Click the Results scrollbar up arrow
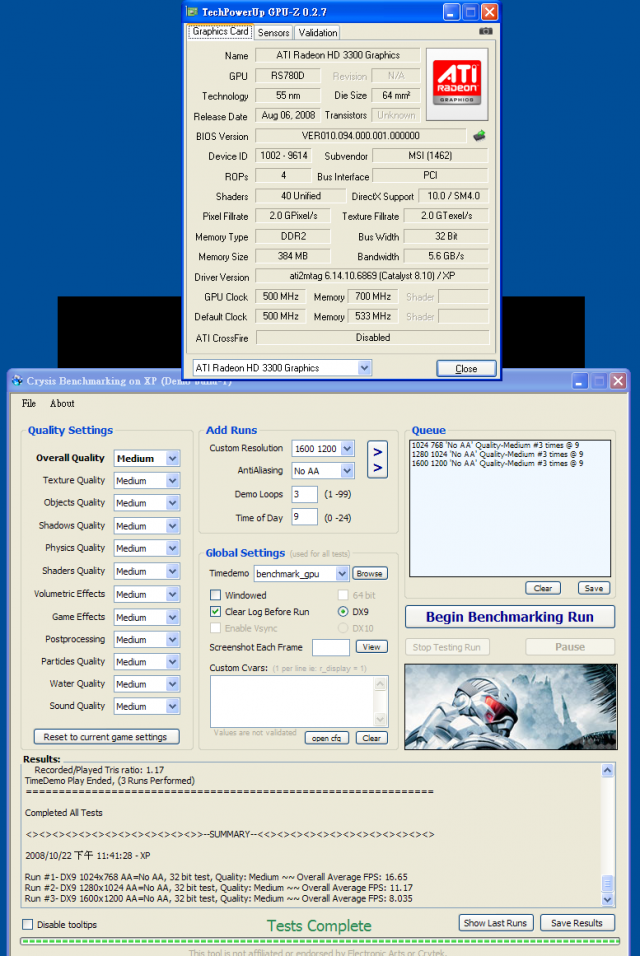 click(x=607, y=770)
